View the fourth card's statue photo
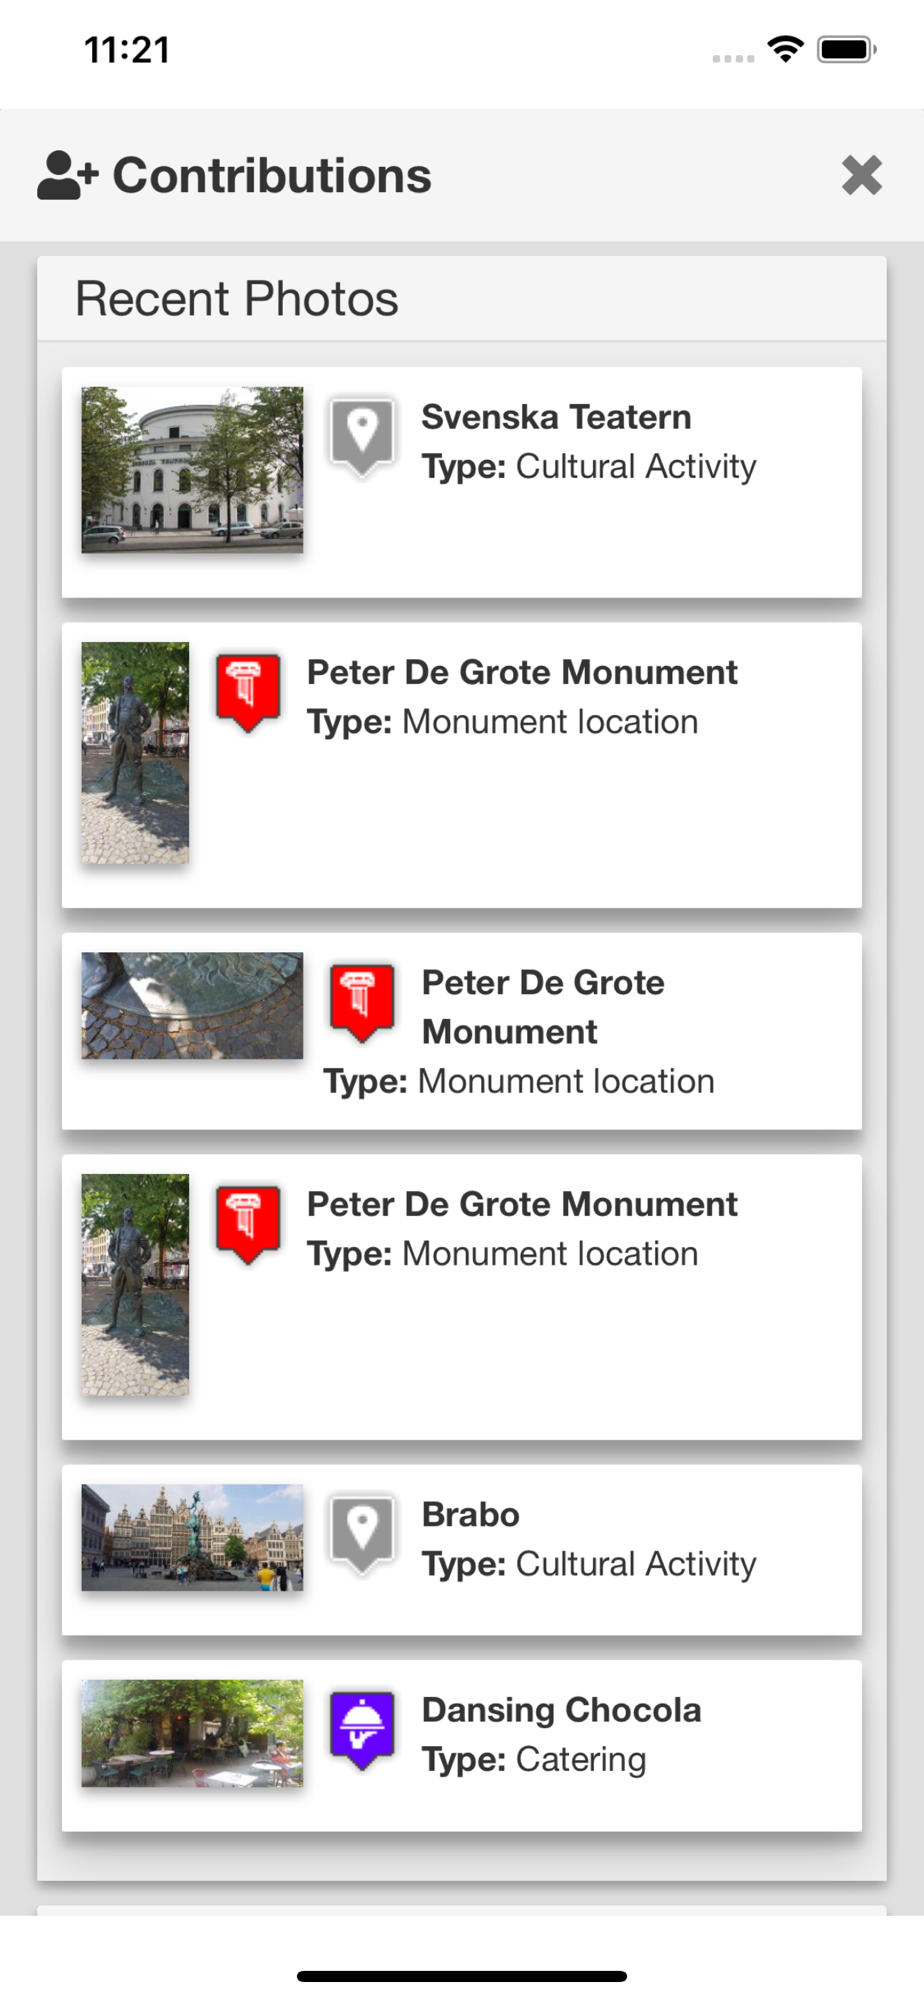This screenshot has width=924, height=2000. point(135,1285)
